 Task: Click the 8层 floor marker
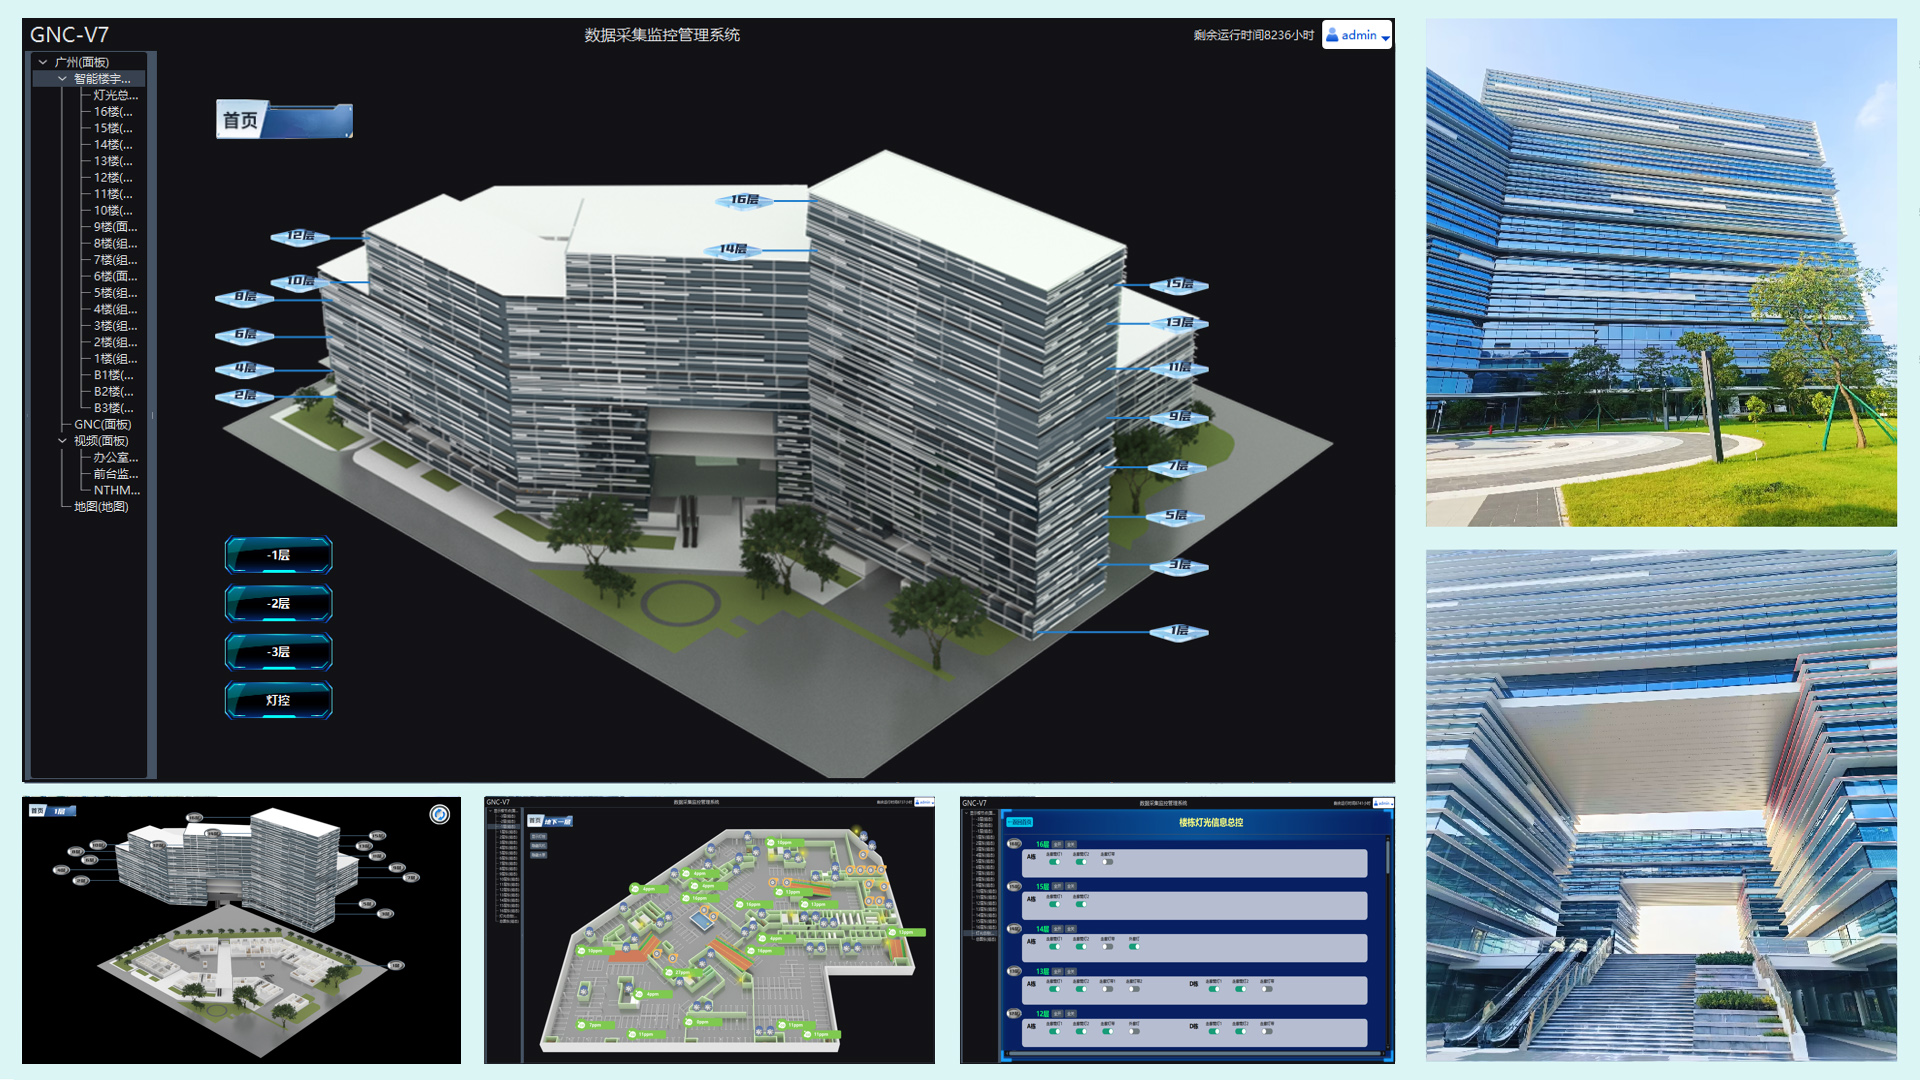(245, 297)
